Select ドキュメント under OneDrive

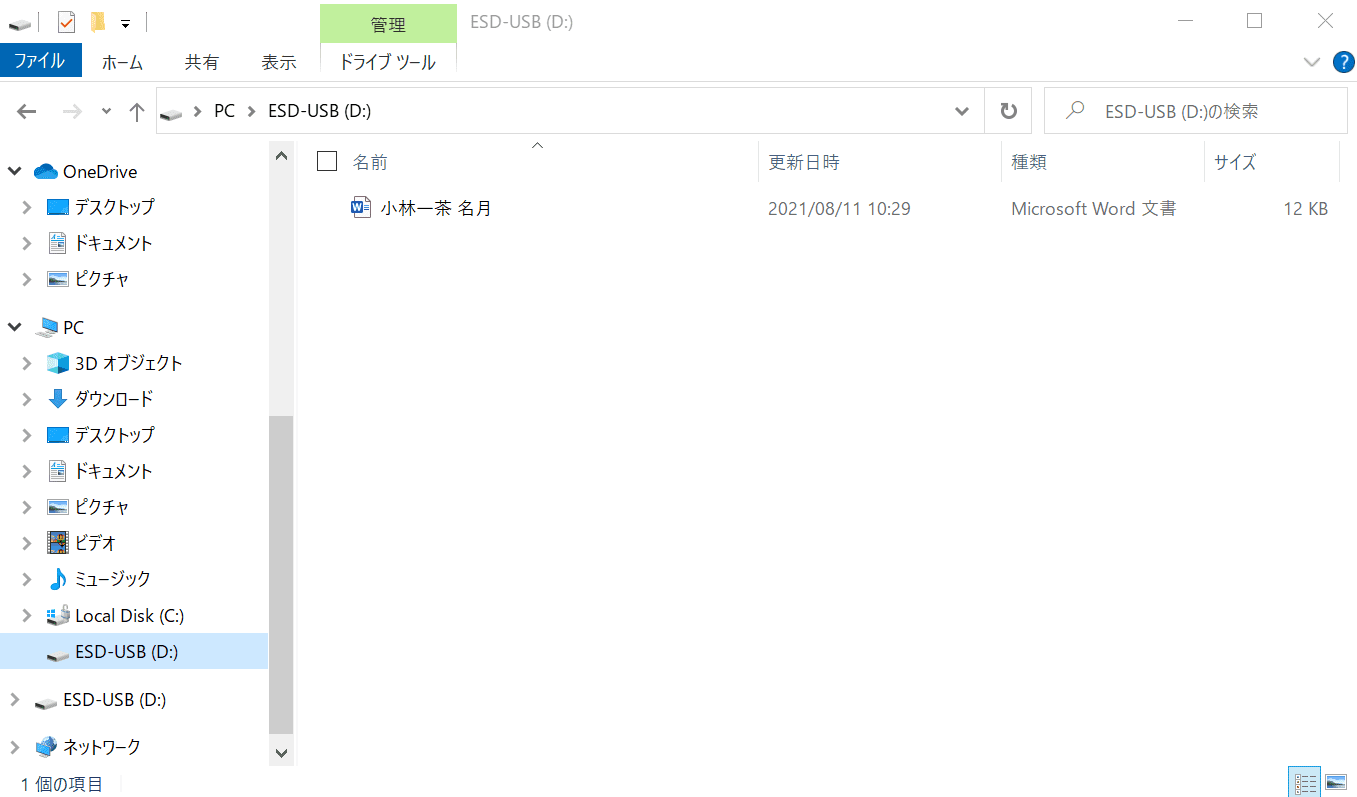[x=113, y=243]
